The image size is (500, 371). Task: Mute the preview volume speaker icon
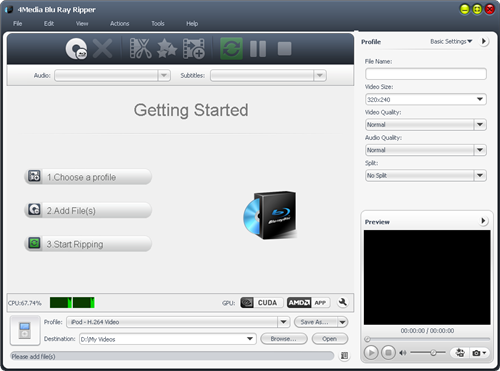pos(403,352)
